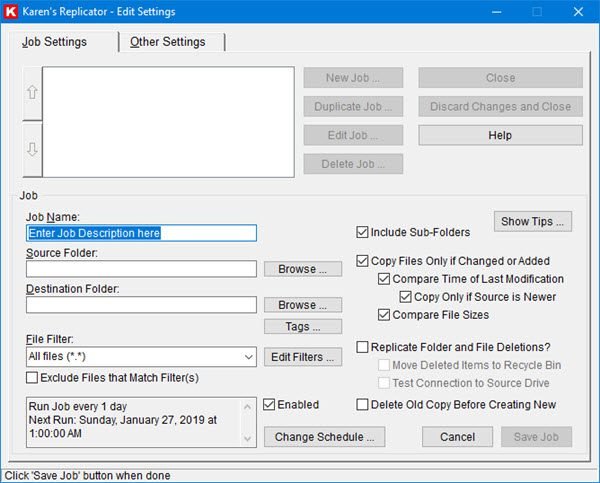
Task: Check Exclude Files that Match Filter(s)
Action: [32, 377]
